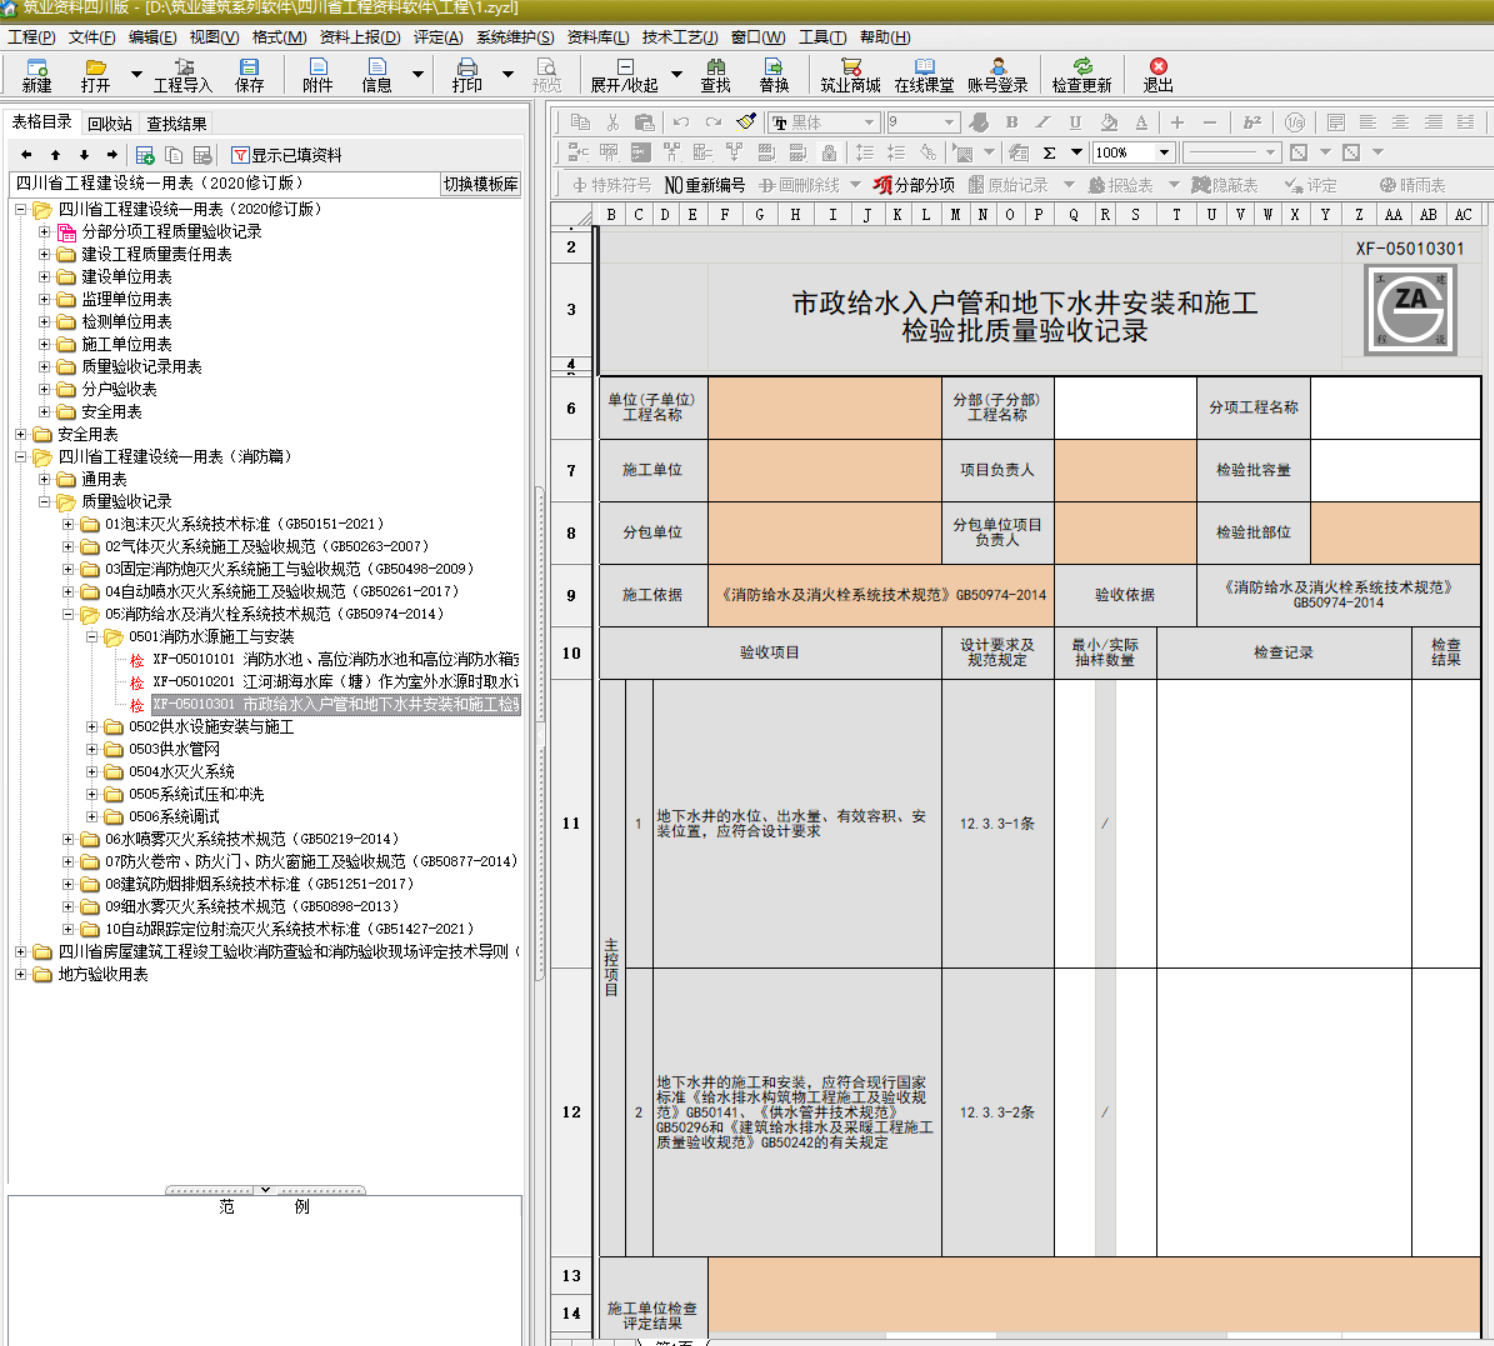
Task: Click the 评定 toolbar button
Action: [1310, 185]
